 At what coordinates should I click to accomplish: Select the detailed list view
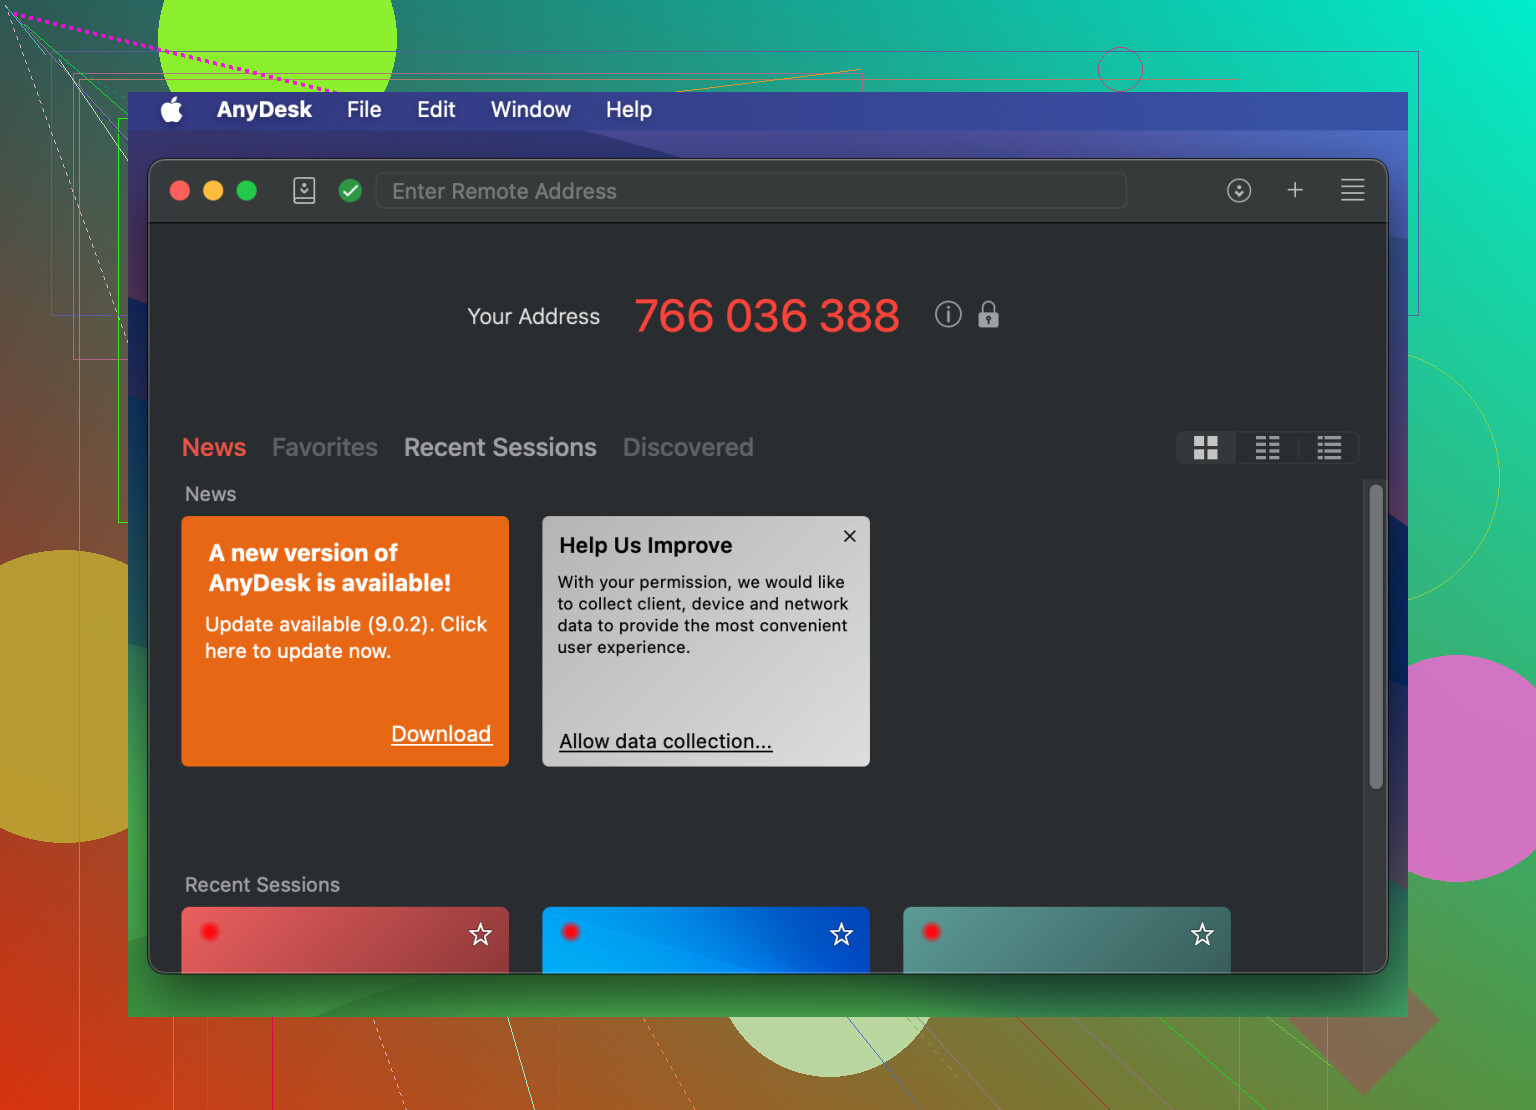(1329, 448)
